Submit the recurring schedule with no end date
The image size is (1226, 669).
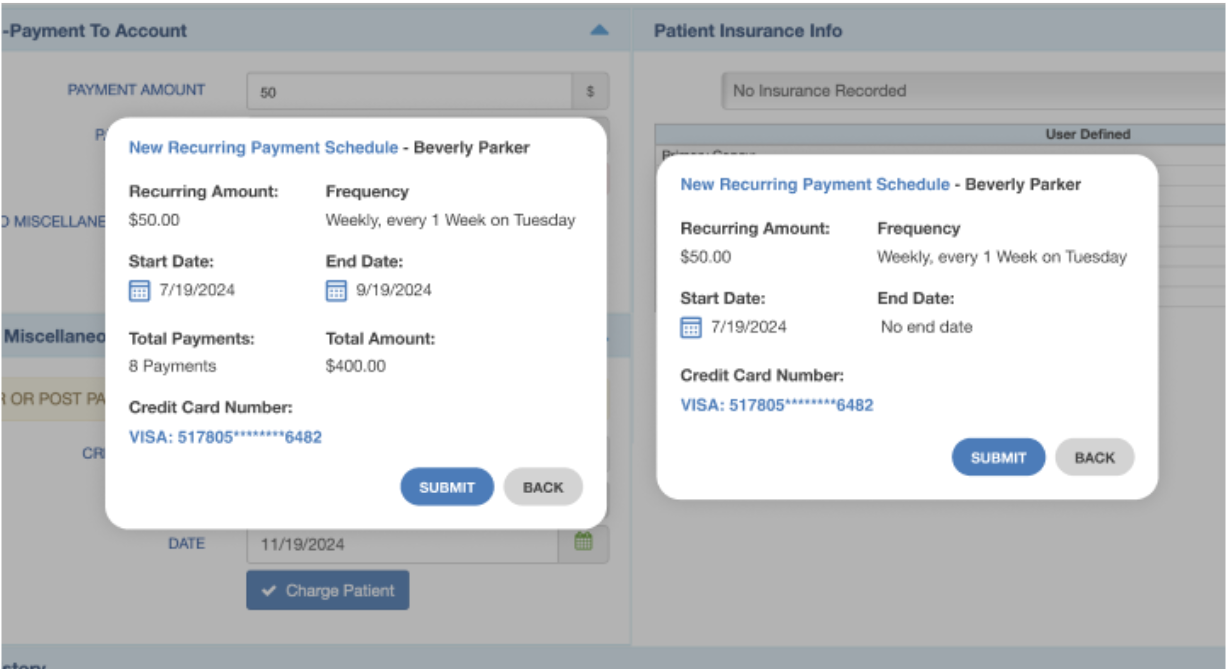tap(998, 457)
